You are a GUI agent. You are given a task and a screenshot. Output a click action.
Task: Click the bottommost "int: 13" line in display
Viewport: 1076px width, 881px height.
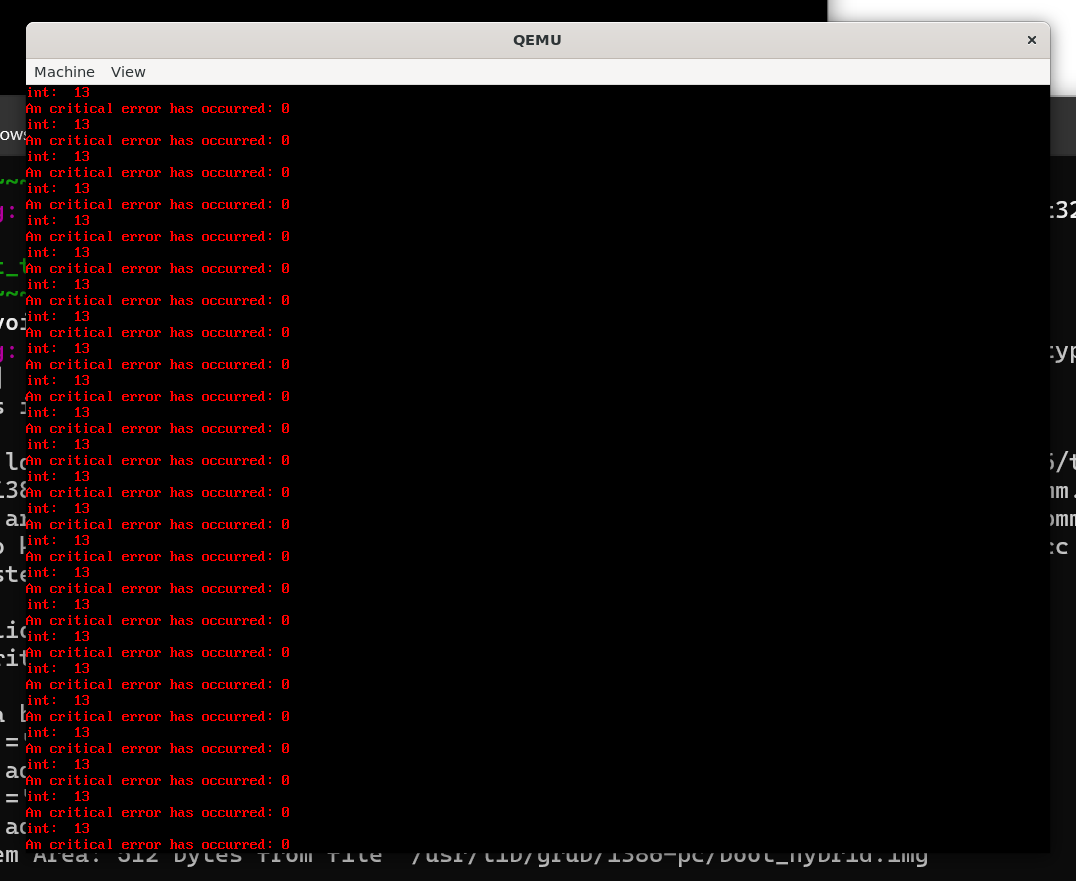pos(58,829)
